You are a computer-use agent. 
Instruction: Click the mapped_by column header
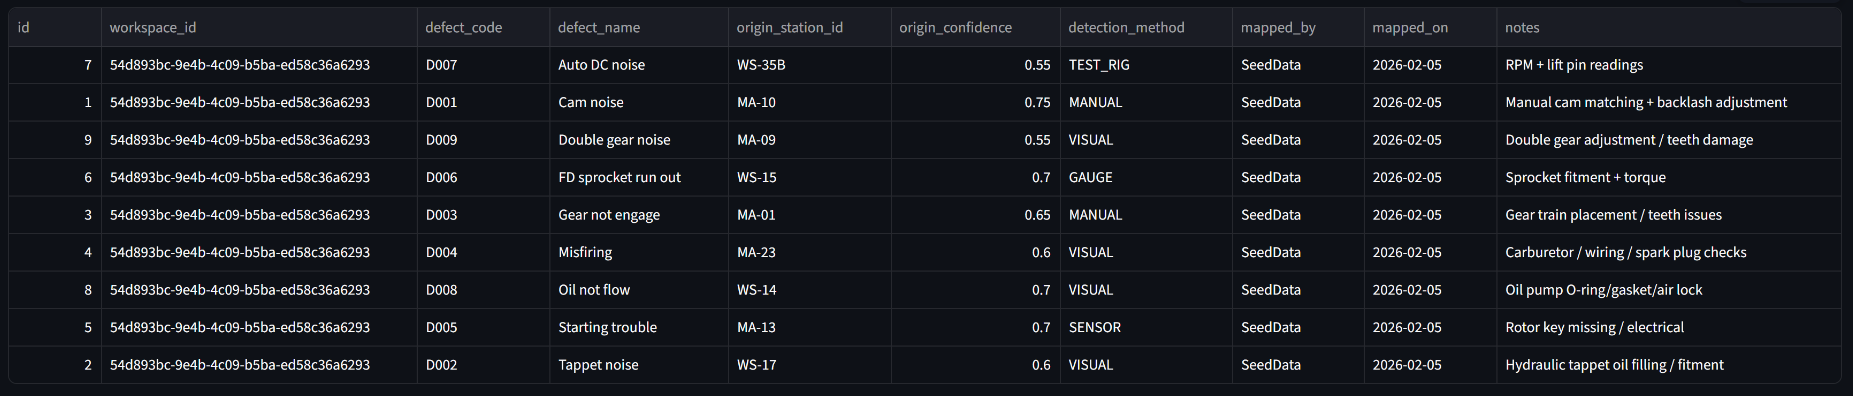coord(1298,28)
